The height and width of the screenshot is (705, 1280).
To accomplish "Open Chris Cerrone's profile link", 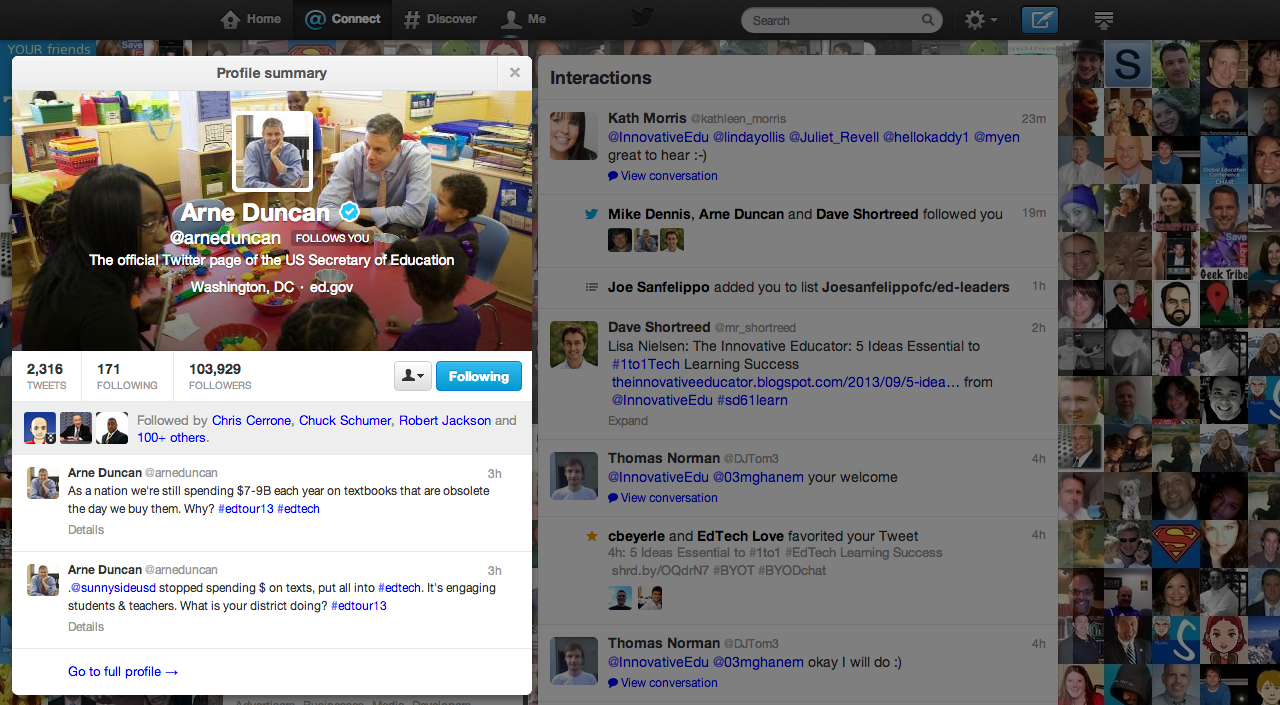I will coord(251,420).
